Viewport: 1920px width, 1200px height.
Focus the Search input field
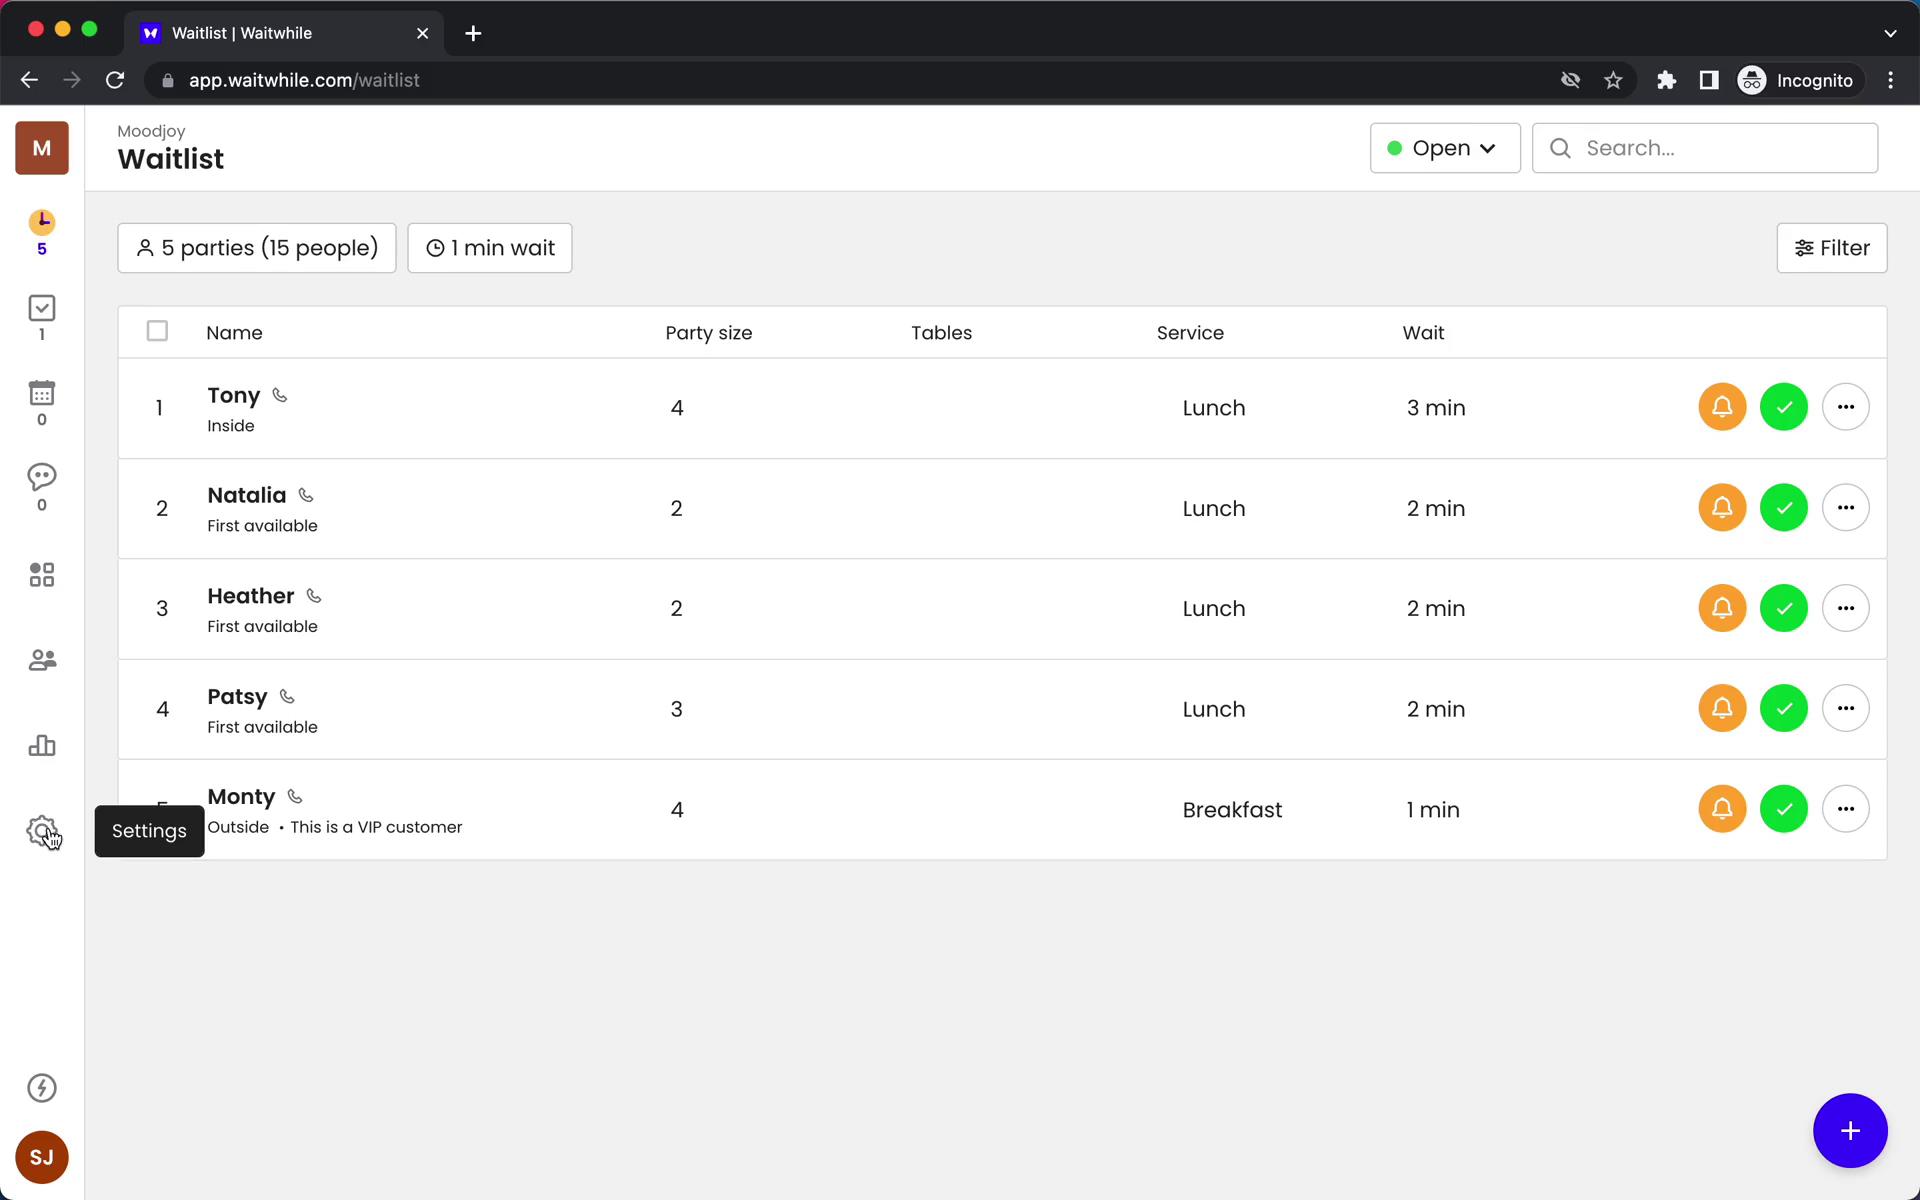point(1705,148)
